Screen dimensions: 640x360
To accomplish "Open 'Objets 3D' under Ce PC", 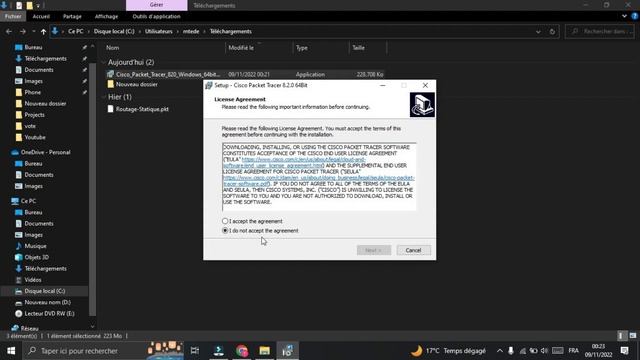I will point(36,257).
